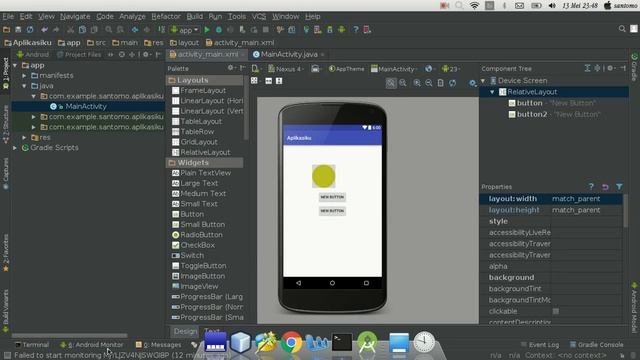Select ToggleButton in the Palette
This screenshot has width=640, height=360.
click(x=203, y=266)
